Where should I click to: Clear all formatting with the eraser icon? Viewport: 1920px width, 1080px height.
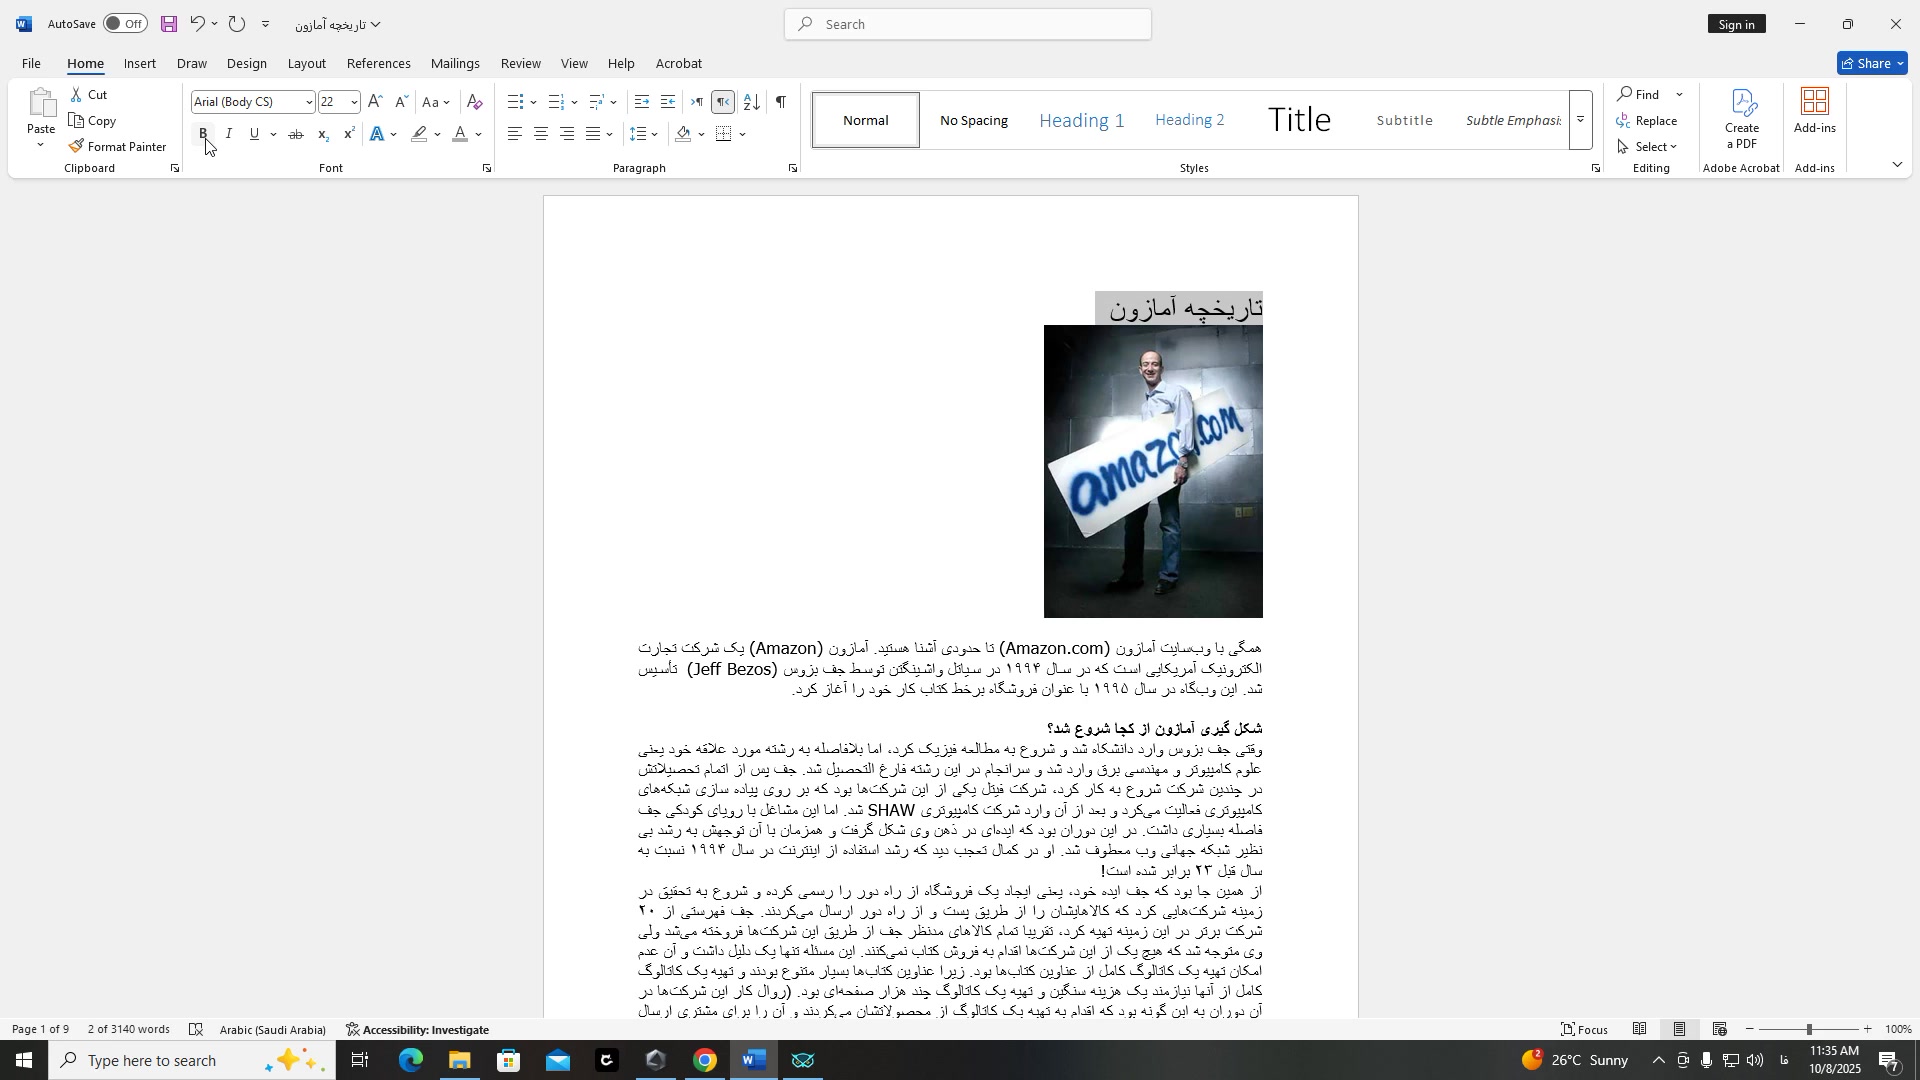coord(475,102)
